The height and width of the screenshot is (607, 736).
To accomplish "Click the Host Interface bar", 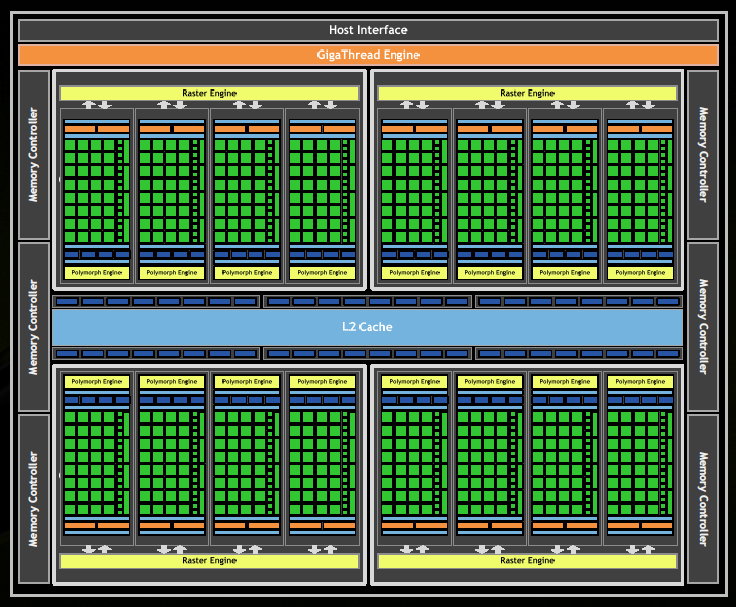I will click(368, 30).
